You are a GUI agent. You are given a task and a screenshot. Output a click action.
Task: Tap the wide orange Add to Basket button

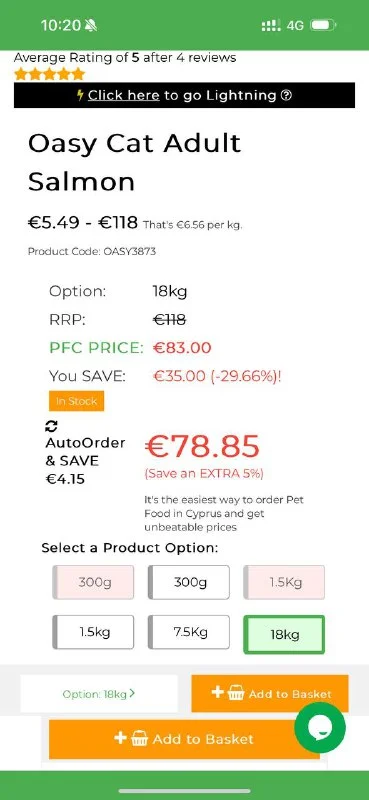(184, 739)
